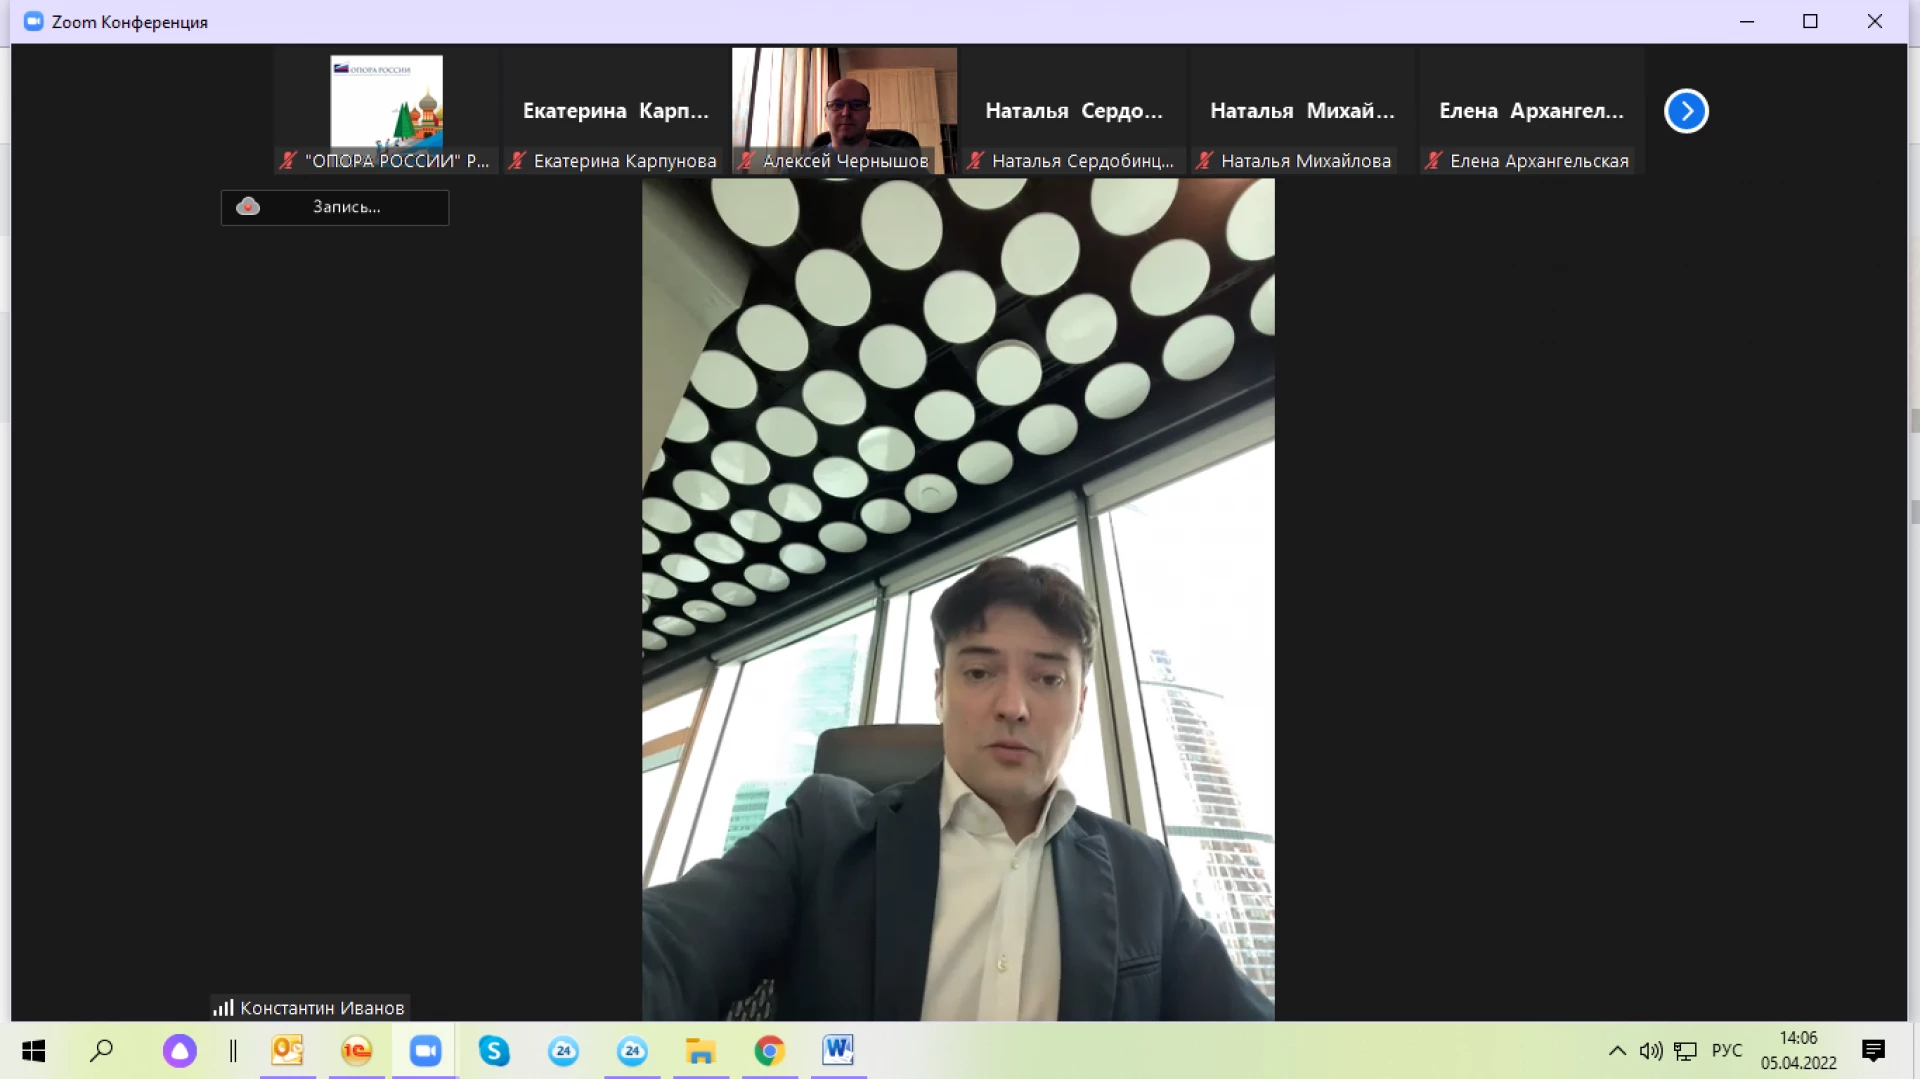Click muted mic icon of Алексей Чернышов
The height and width of the screenshot is (1079, 1920).
[746, 160]
